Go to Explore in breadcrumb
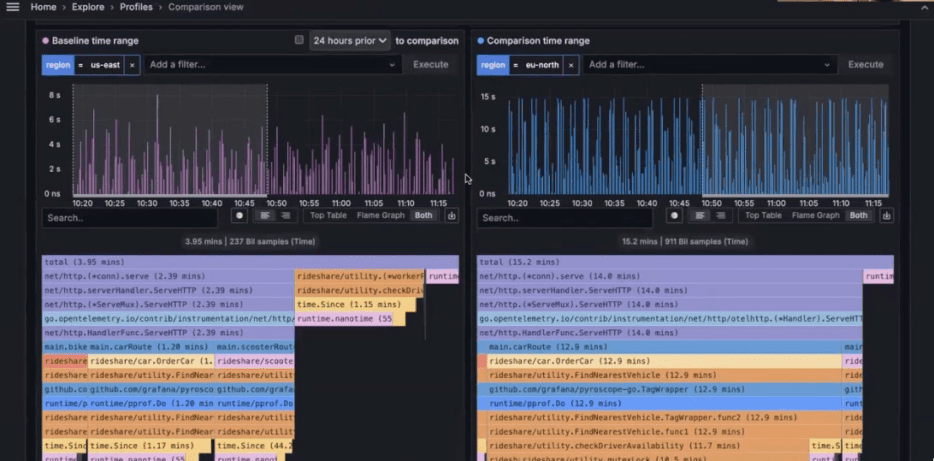The width and height of the screenshot is (934, 461). click(87, 7)
